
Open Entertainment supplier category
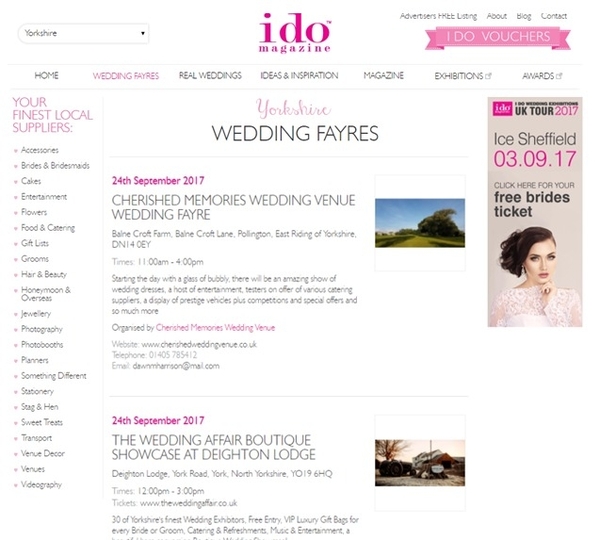[44, 197]
